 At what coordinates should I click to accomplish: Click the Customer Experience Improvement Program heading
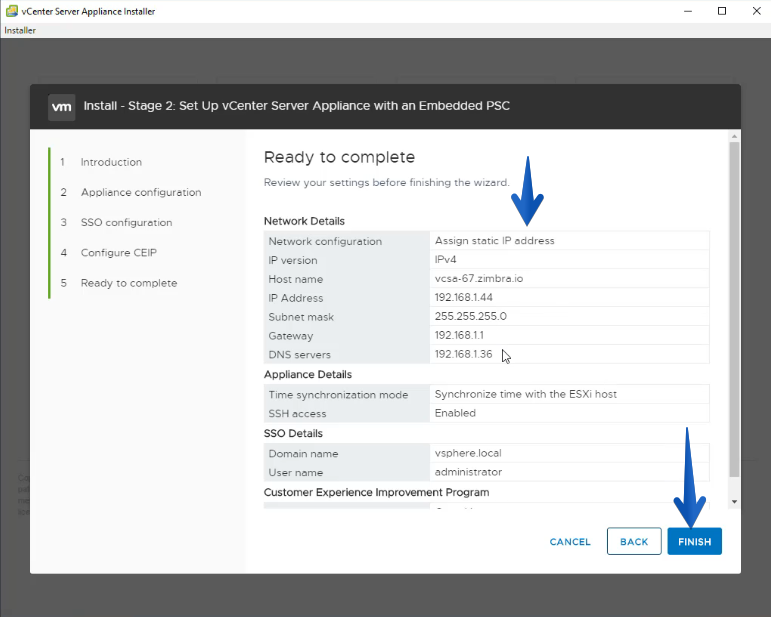[377, 493]
